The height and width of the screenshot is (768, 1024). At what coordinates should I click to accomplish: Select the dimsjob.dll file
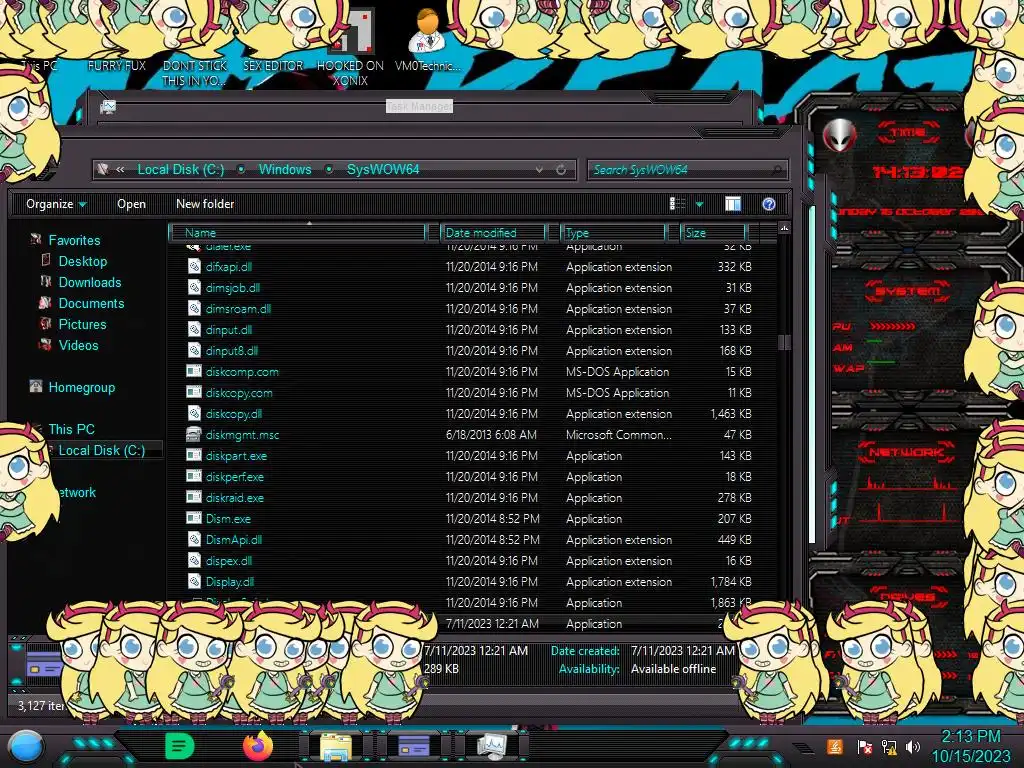(x=232, y=287)
